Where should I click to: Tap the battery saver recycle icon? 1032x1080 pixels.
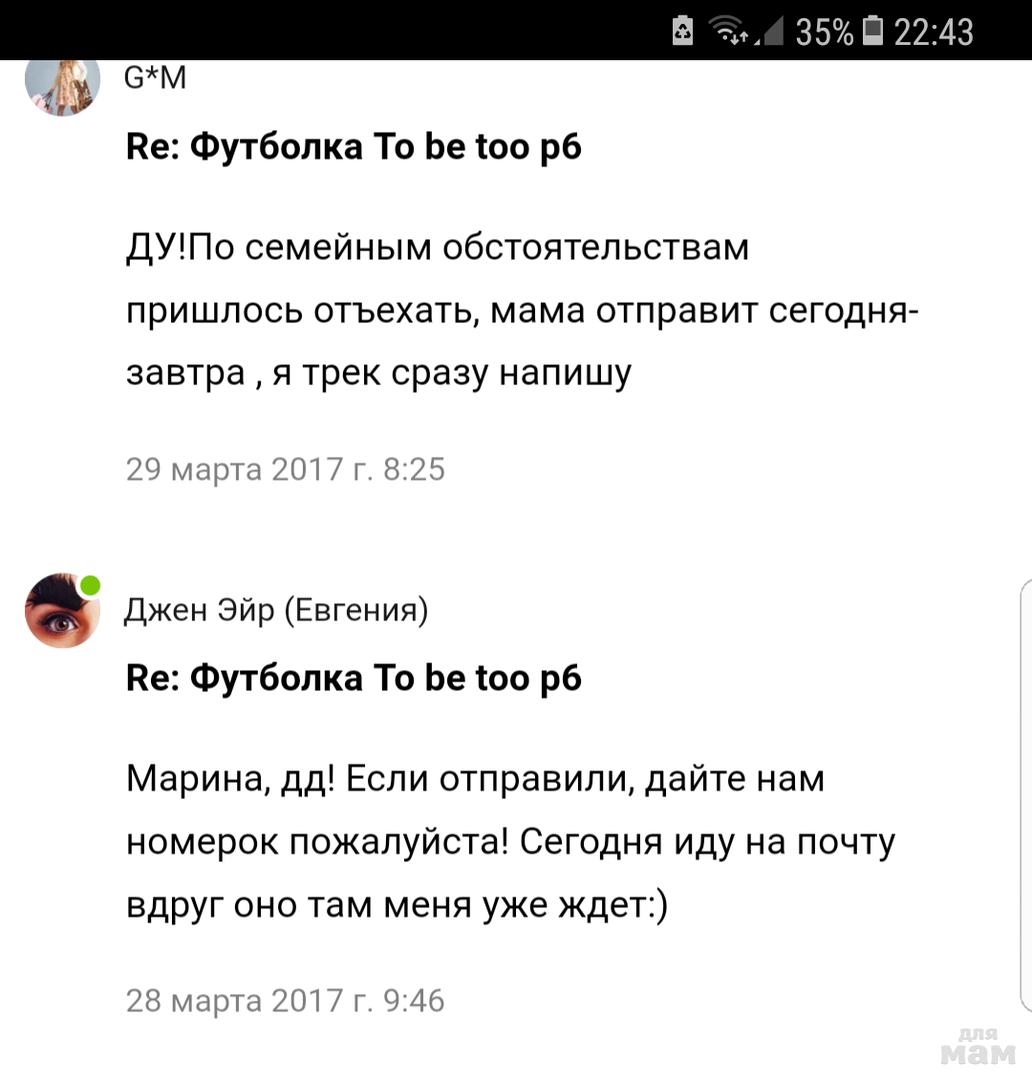[x=683, y=31]
